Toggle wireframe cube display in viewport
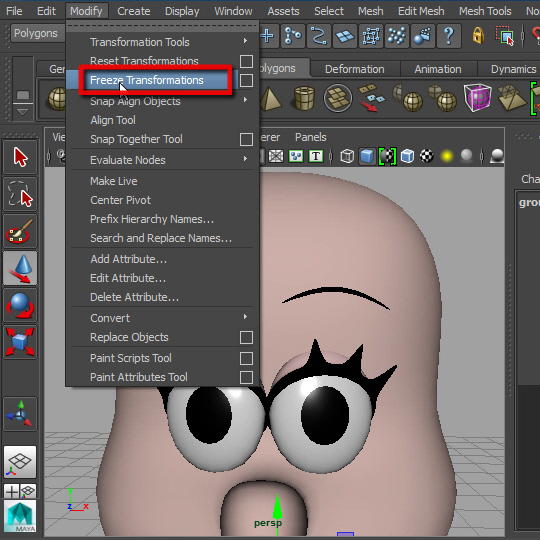Screen dimensions: 540x540 click(x=347, y=156)
